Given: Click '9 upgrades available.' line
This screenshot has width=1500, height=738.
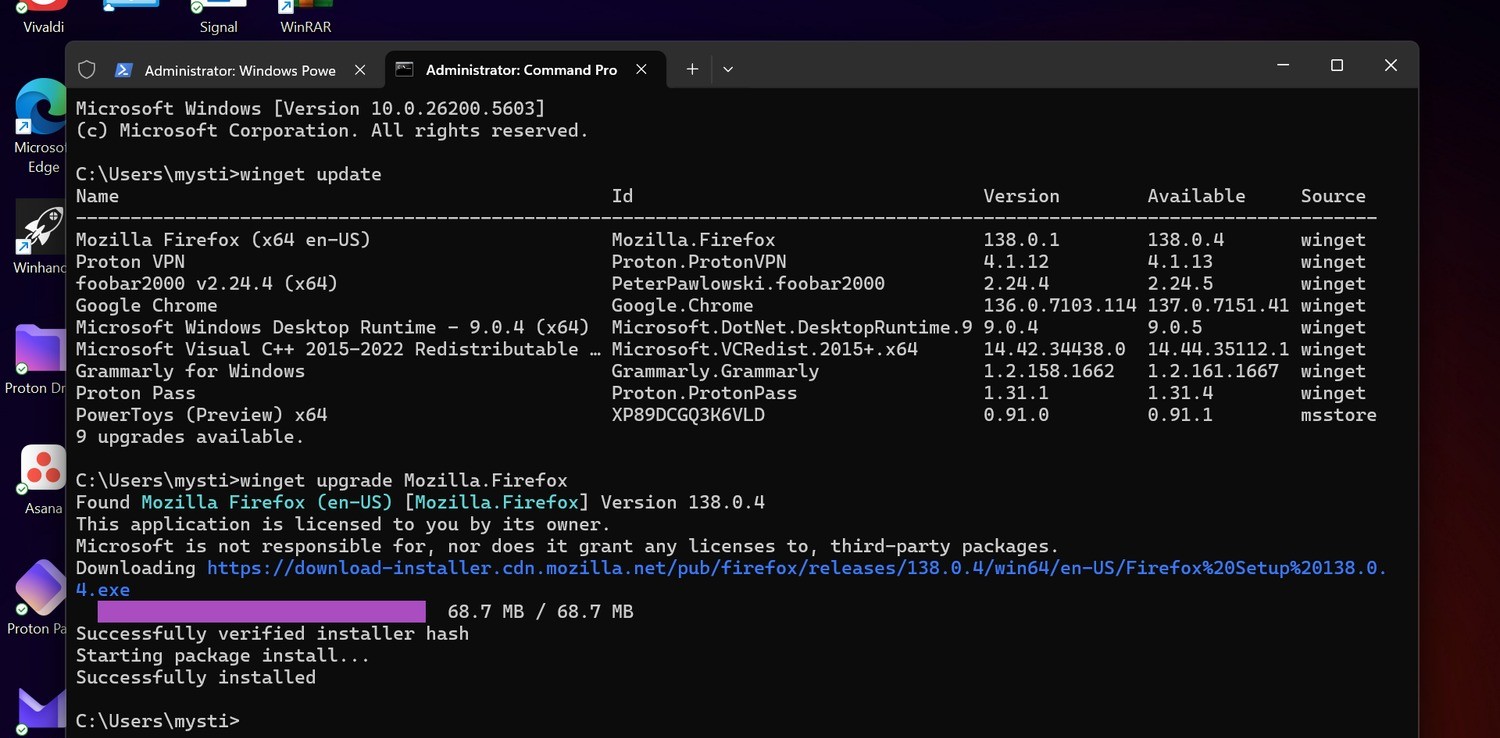Looking at the screenshot, I should click(190, 437).
